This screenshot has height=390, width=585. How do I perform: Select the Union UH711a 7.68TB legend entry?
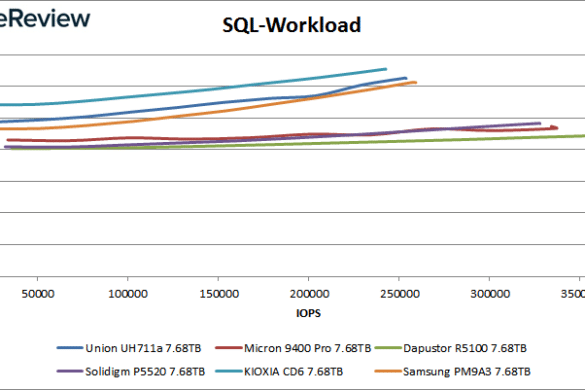click(129, 348)
